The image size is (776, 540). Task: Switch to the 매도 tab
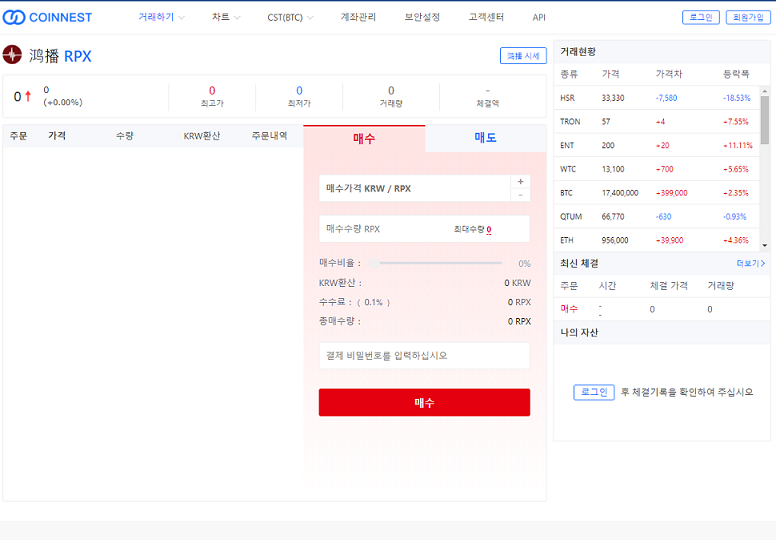click(485, 138)
